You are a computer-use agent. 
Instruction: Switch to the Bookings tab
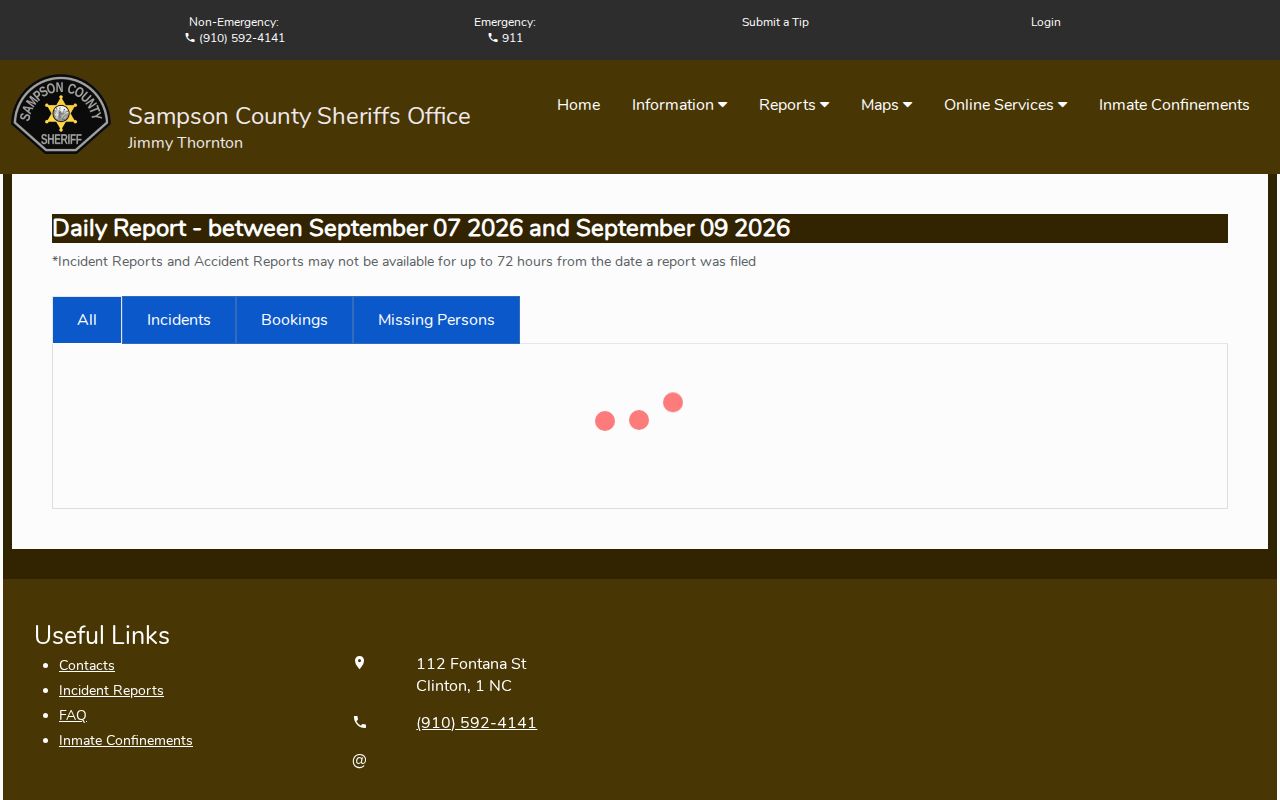tap(294, 320)
